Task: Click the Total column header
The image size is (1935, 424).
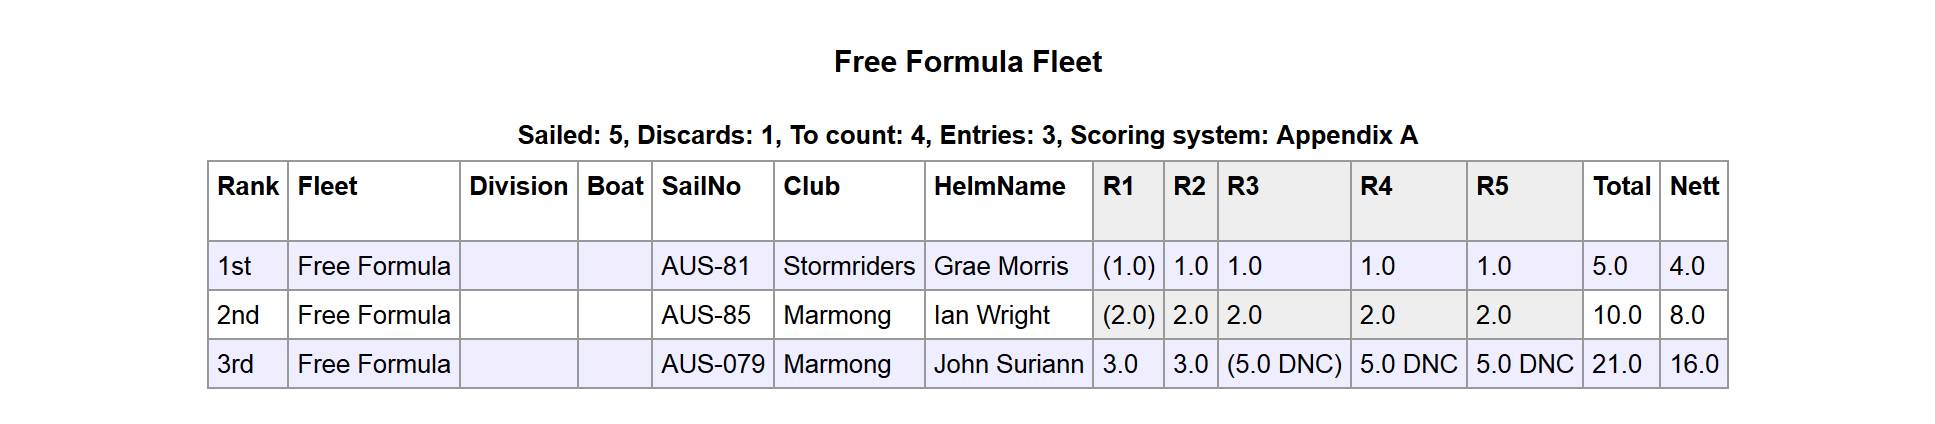Action: 1621,187
